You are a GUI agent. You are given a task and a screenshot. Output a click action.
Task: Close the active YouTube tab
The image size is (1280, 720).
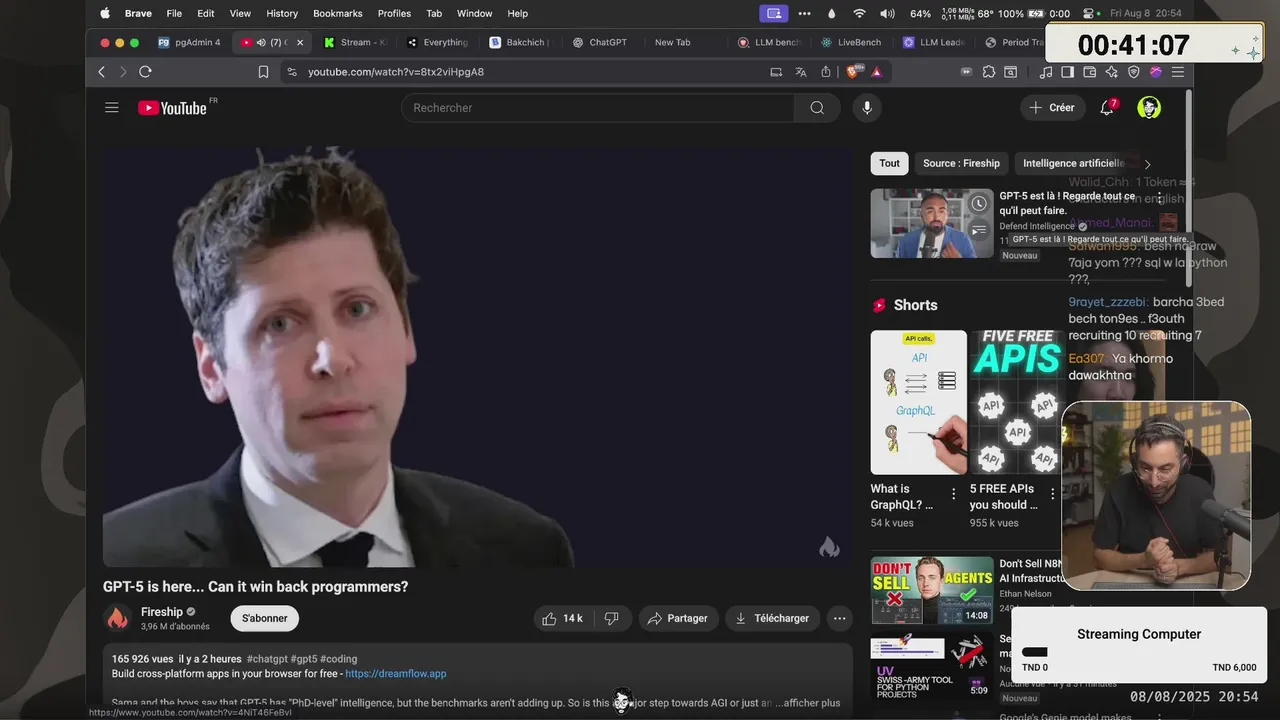(300, 43)
